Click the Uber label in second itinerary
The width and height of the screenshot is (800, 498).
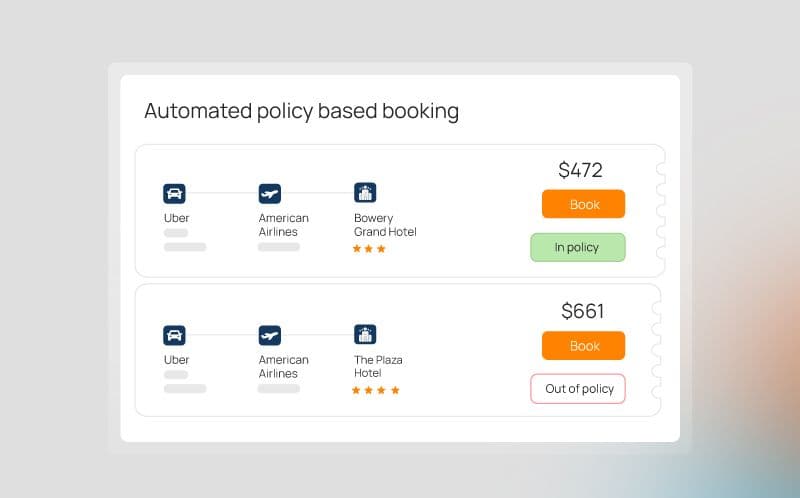(x=176, y=360)
